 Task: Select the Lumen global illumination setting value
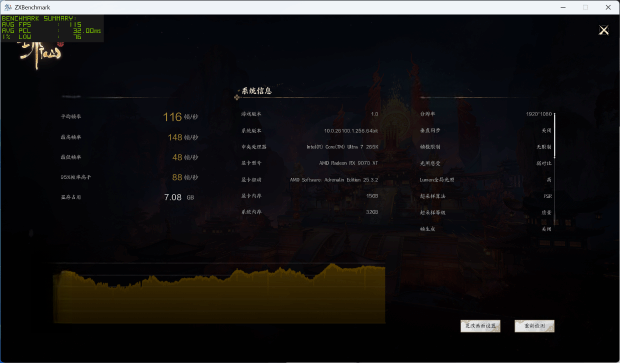pyautogui.click(x=549, y=180)
